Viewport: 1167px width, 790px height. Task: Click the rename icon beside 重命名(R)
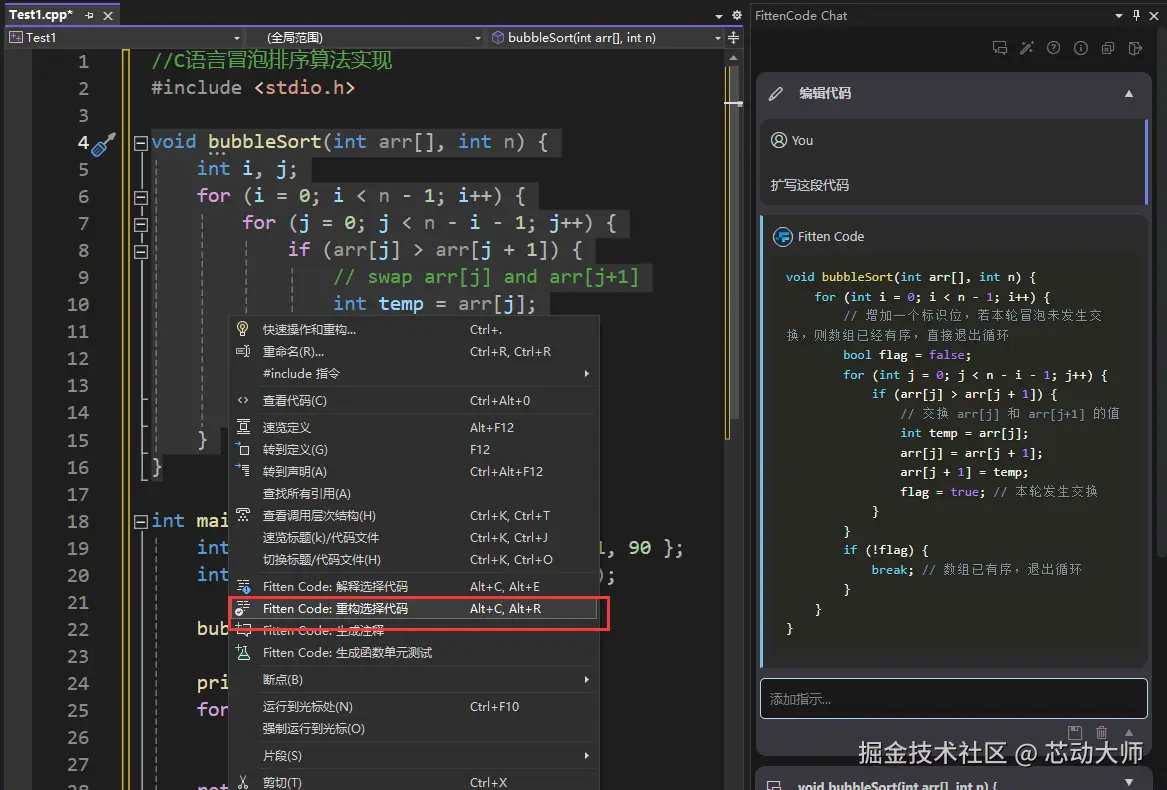click(x=243, y=351)
